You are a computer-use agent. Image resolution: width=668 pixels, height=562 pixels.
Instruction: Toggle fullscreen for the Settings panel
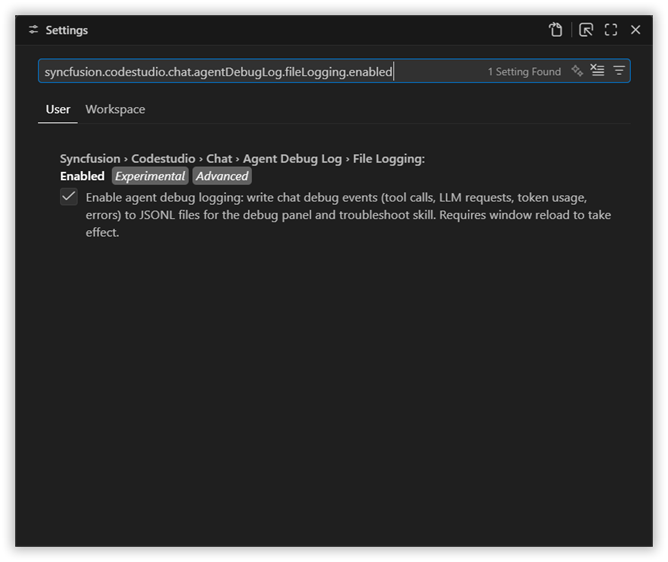click(611, 30)
